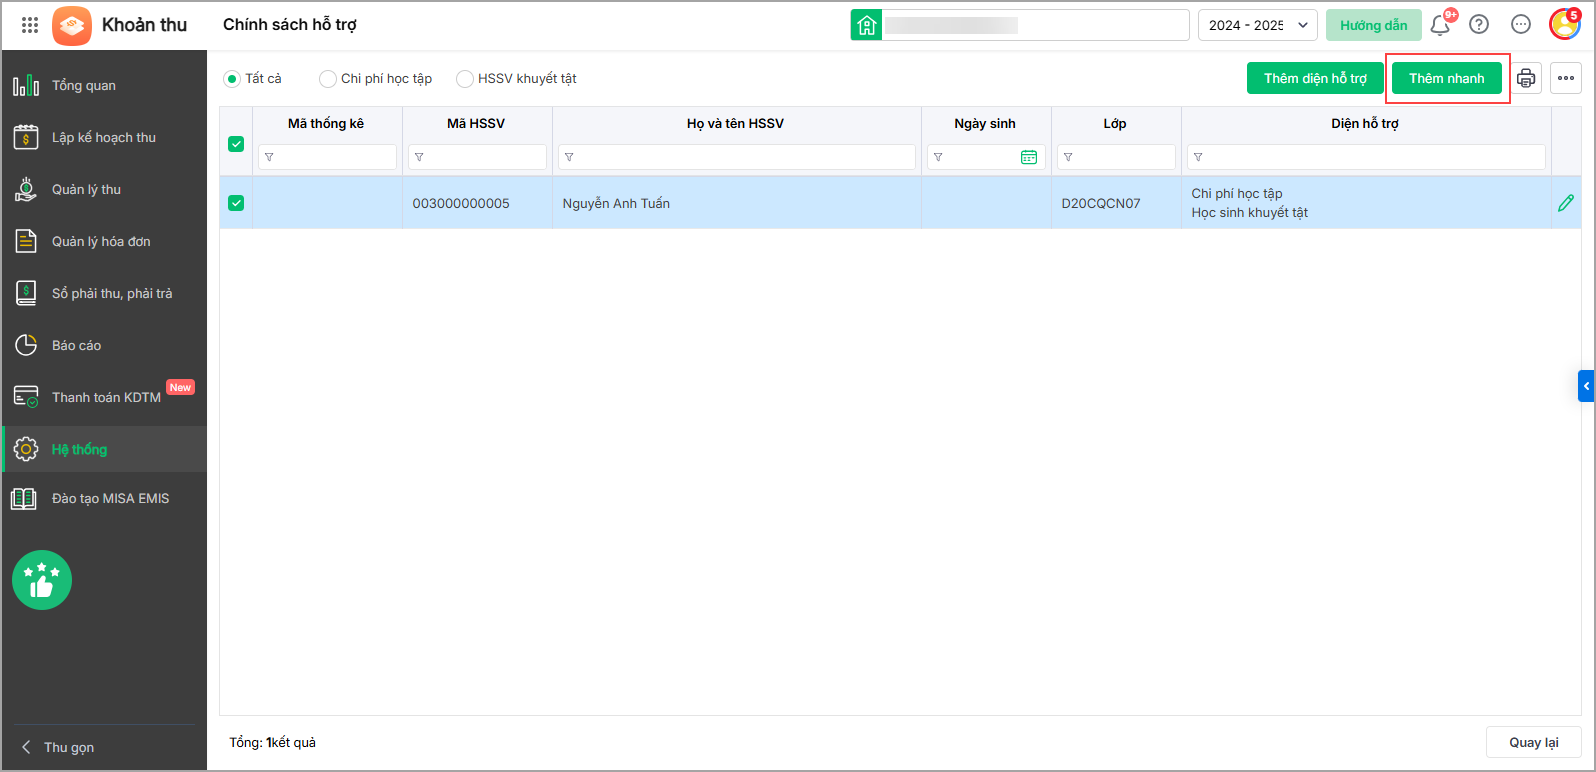Click the printer icon
This screenshot has width=1596, height=772.
(1526, 78)
